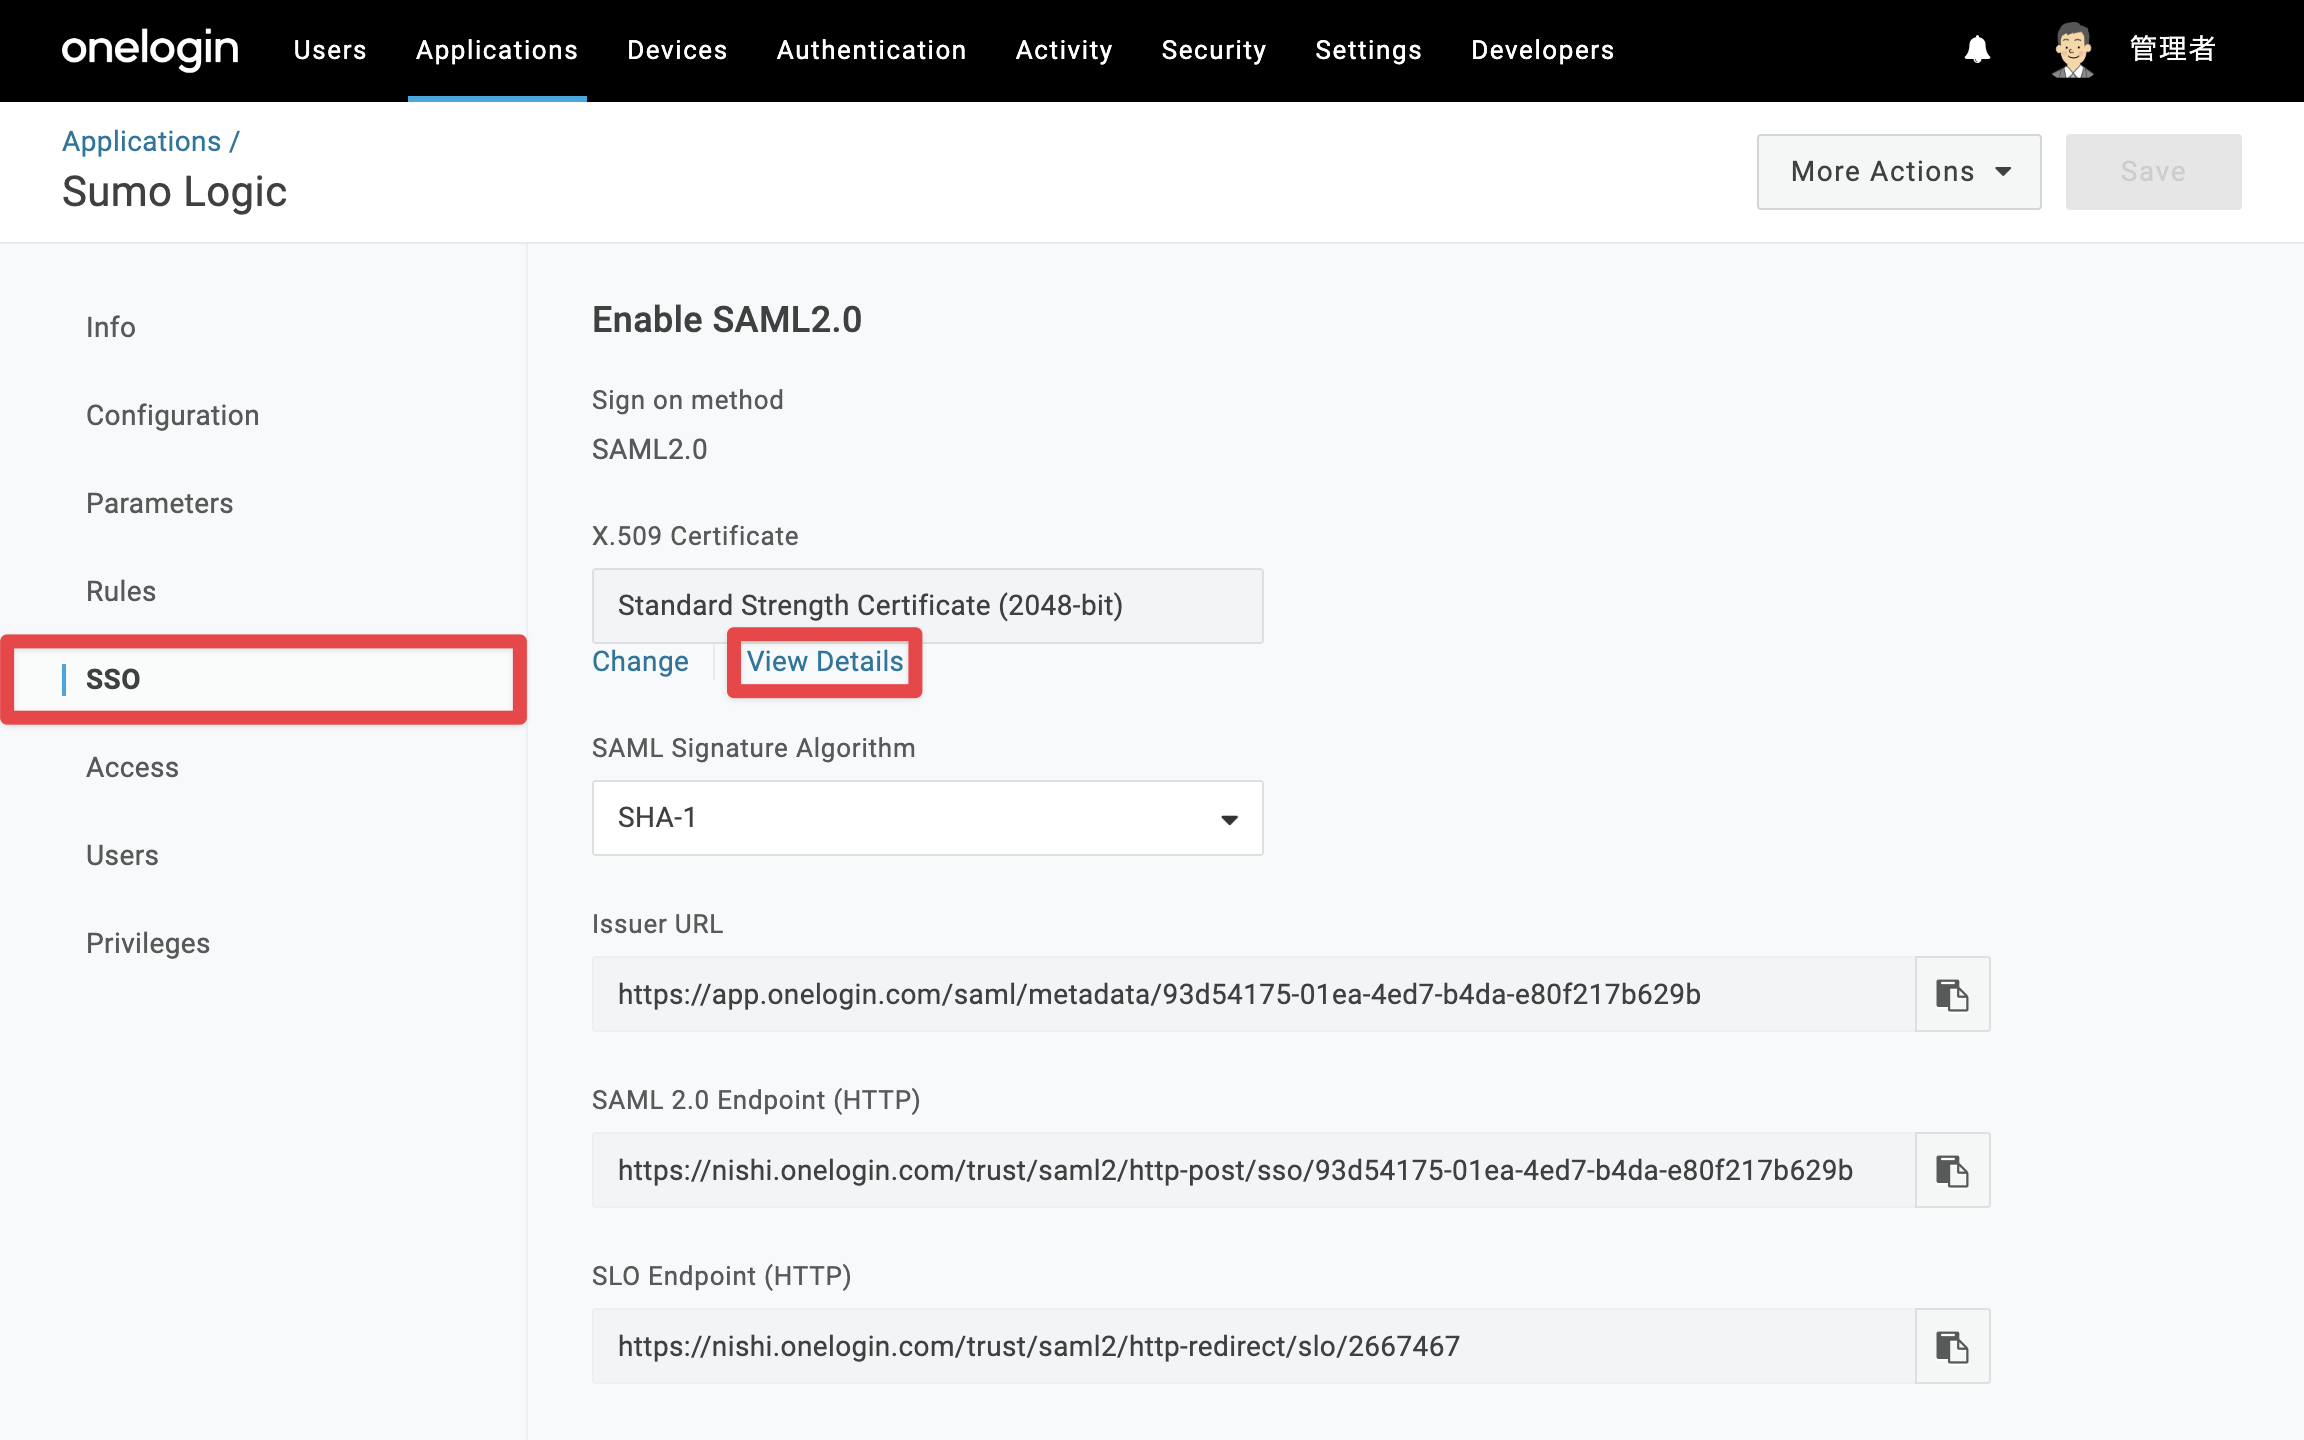The height and width of the screenshot is (1440, 2304).
Task: Open the Applications top menu
Action: [497, 50]
